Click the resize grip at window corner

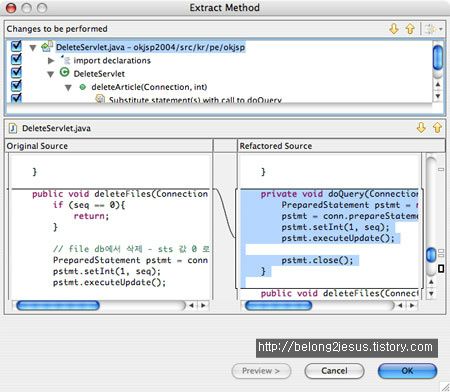point(445,387)
